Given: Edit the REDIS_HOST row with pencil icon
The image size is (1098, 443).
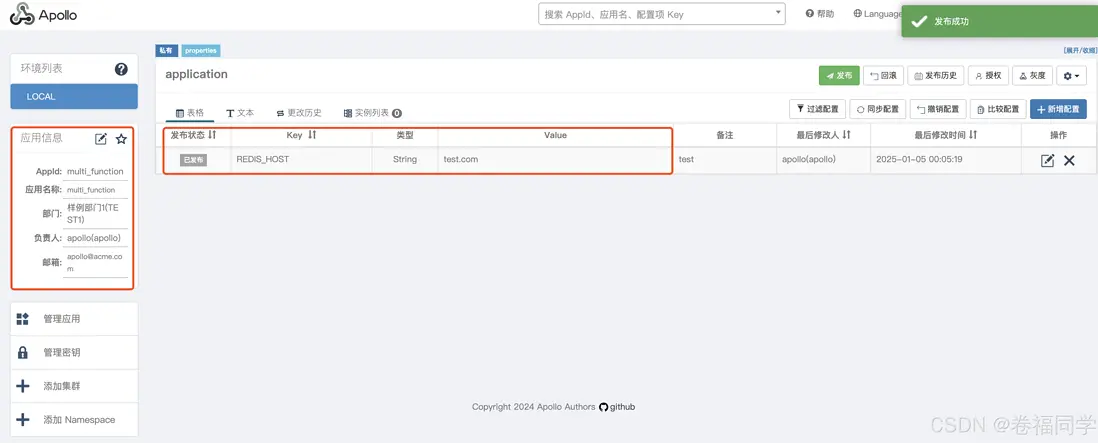Looking at the screenshot, I should pyautogui.click(x=1047, y=160).
